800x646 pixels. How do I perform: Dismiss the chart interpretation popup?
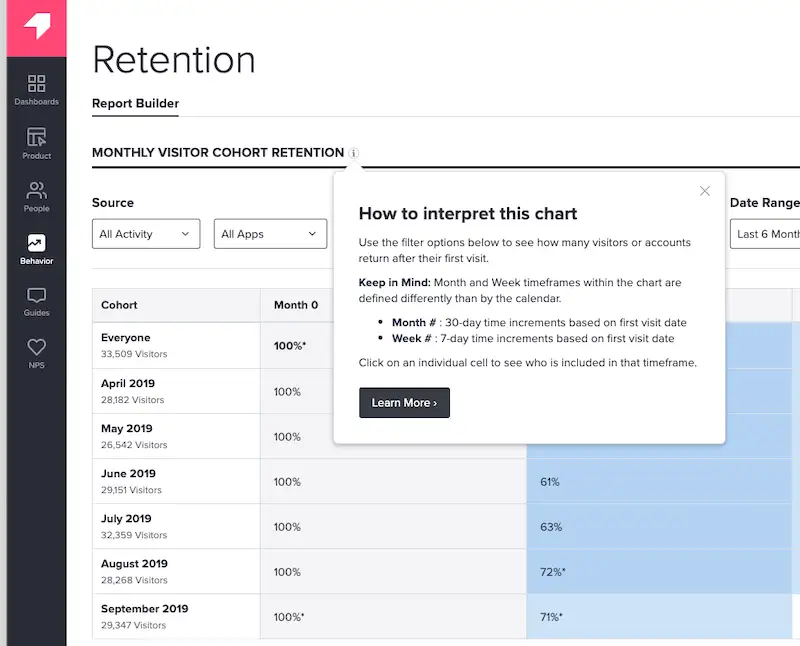pyautogui.click(x=705, y=190)
